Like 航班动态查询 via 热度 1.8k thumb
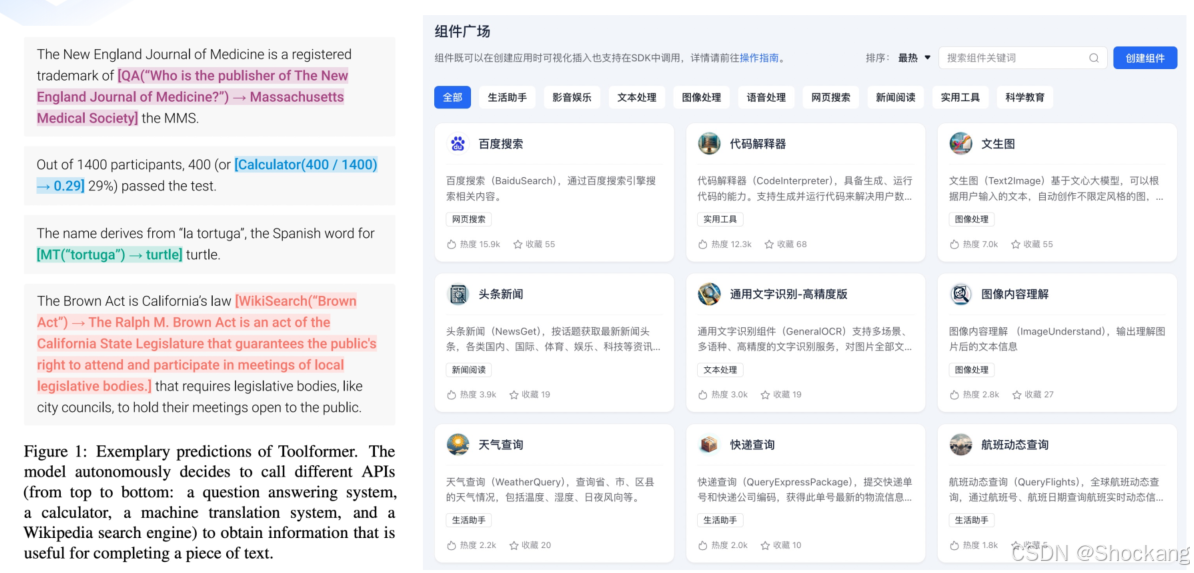The image size is (1194, 573). point(953,546)
